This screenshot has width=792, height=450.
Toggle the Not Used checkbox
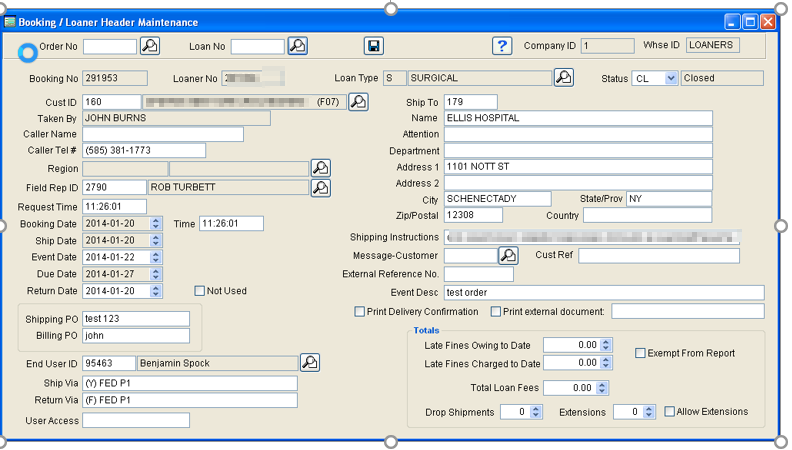pos(200,291)
